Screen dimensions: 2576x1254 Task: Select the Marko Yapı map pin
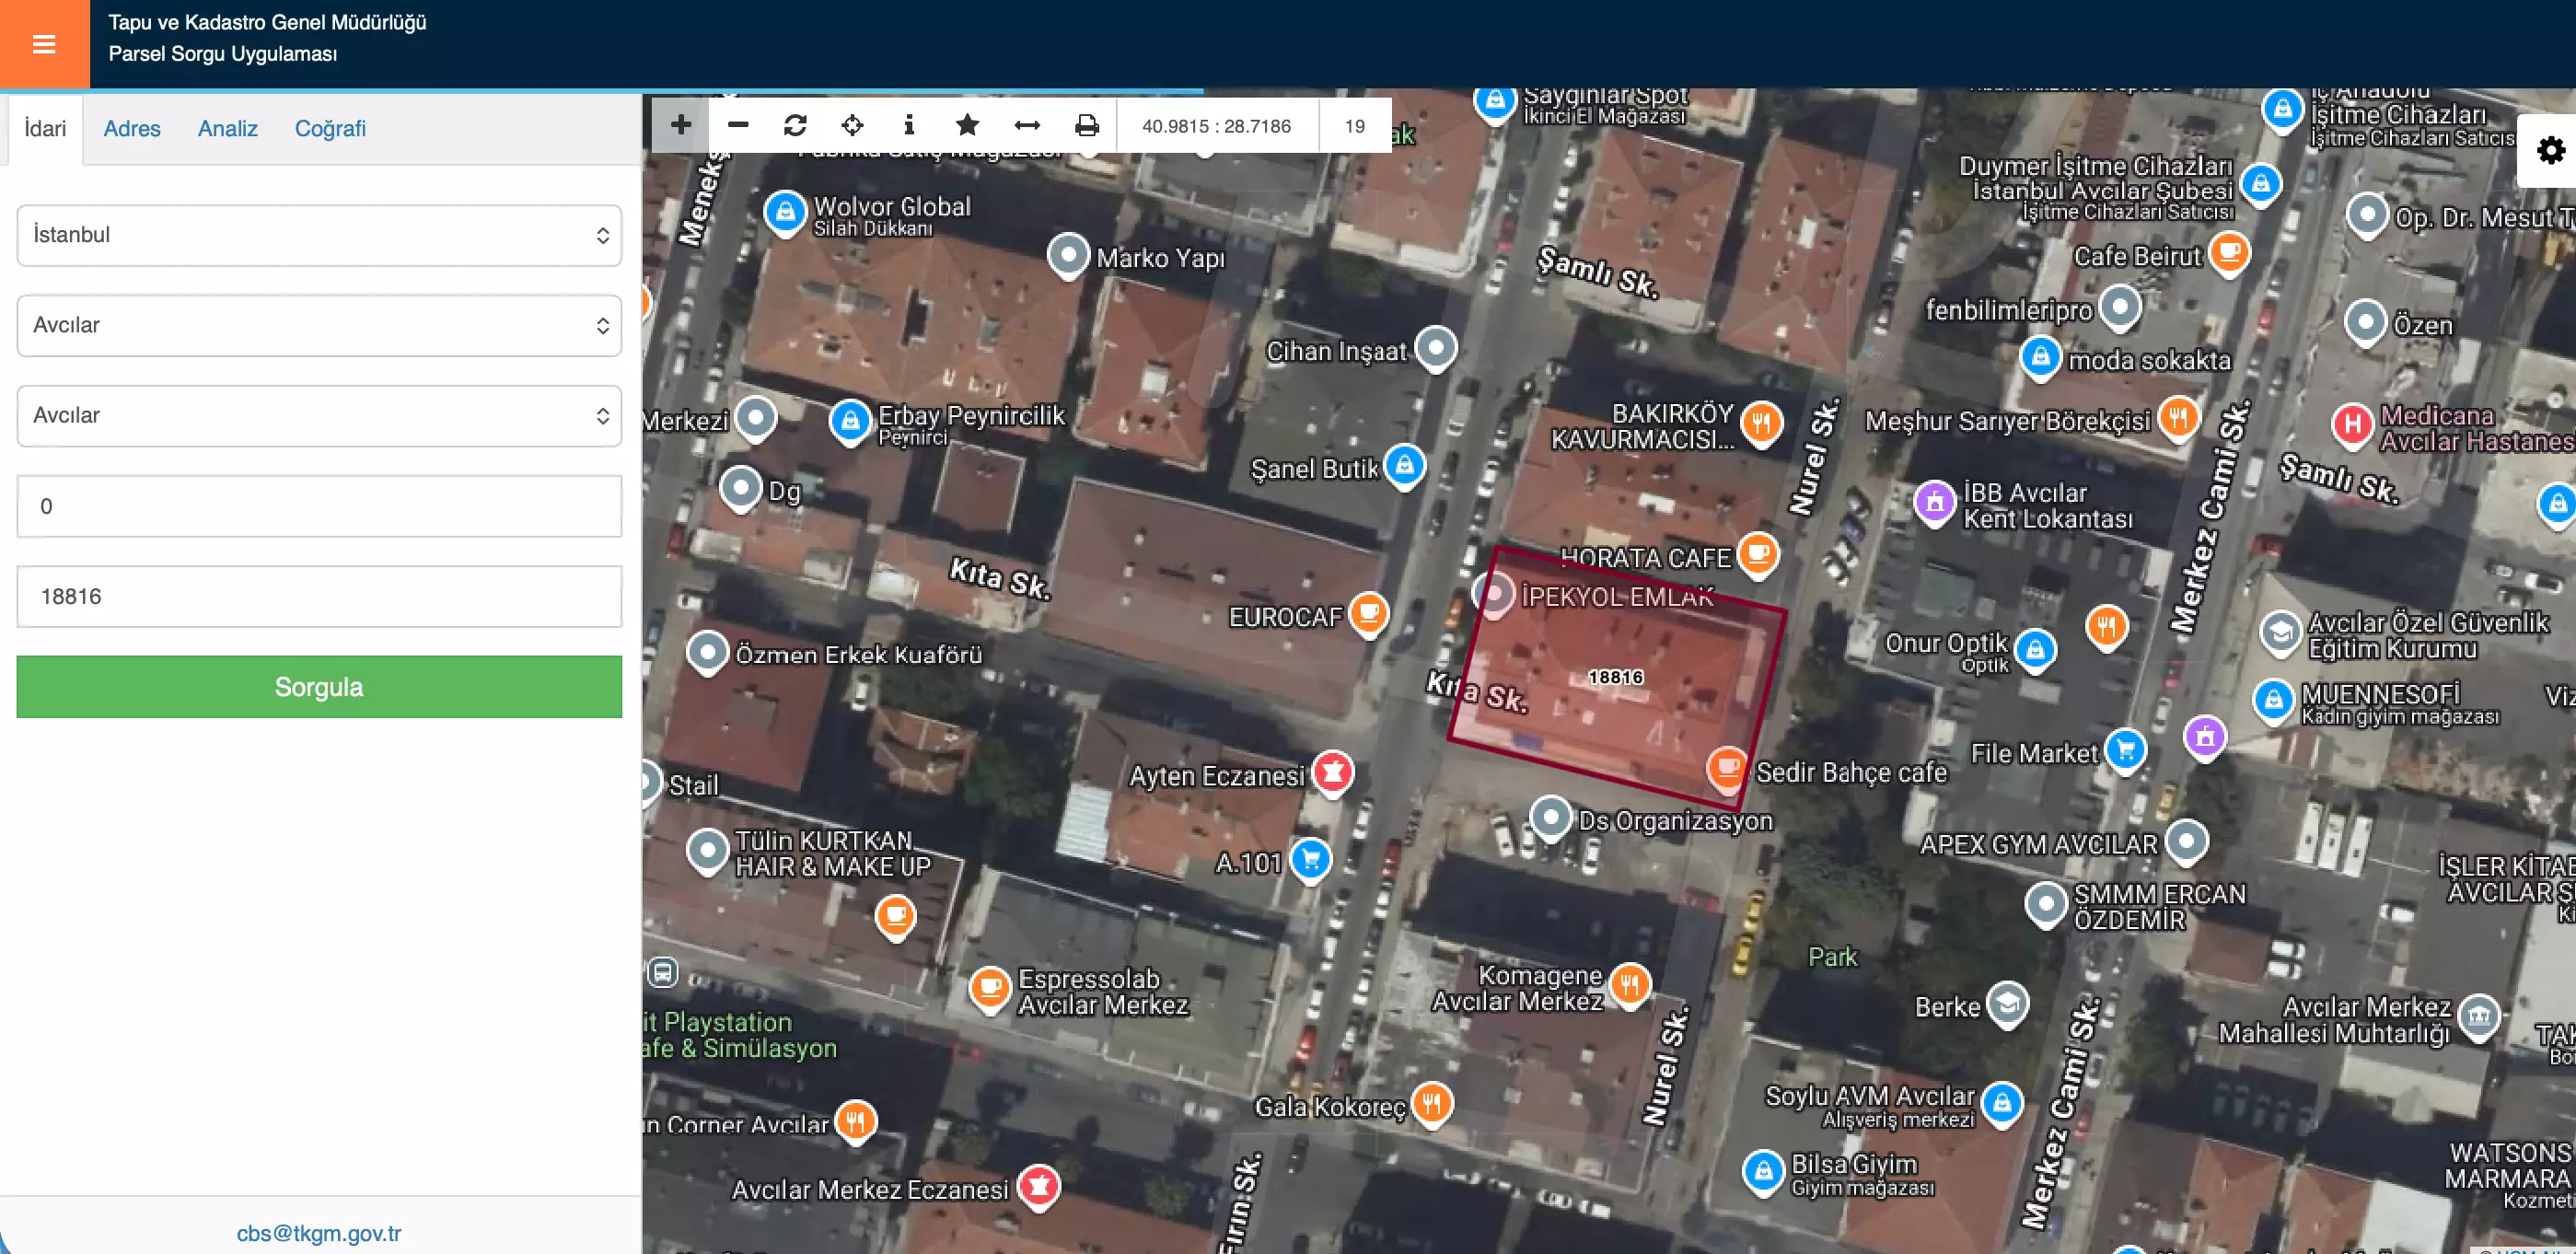(1068, 256)
